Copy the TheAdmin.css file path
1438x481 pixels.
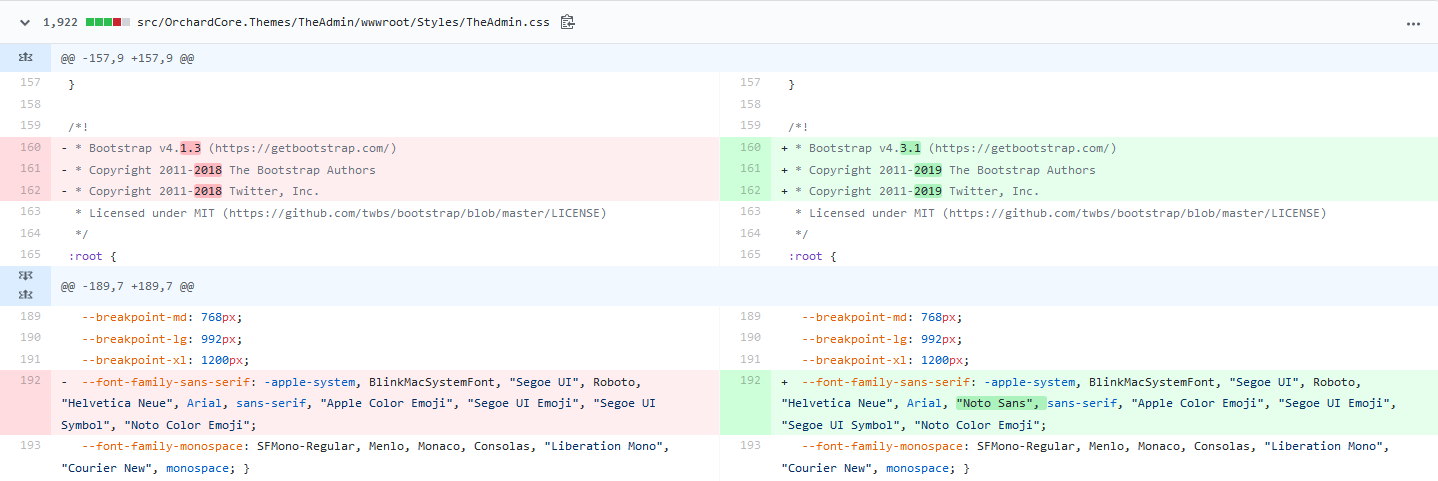tap(568, 22)
